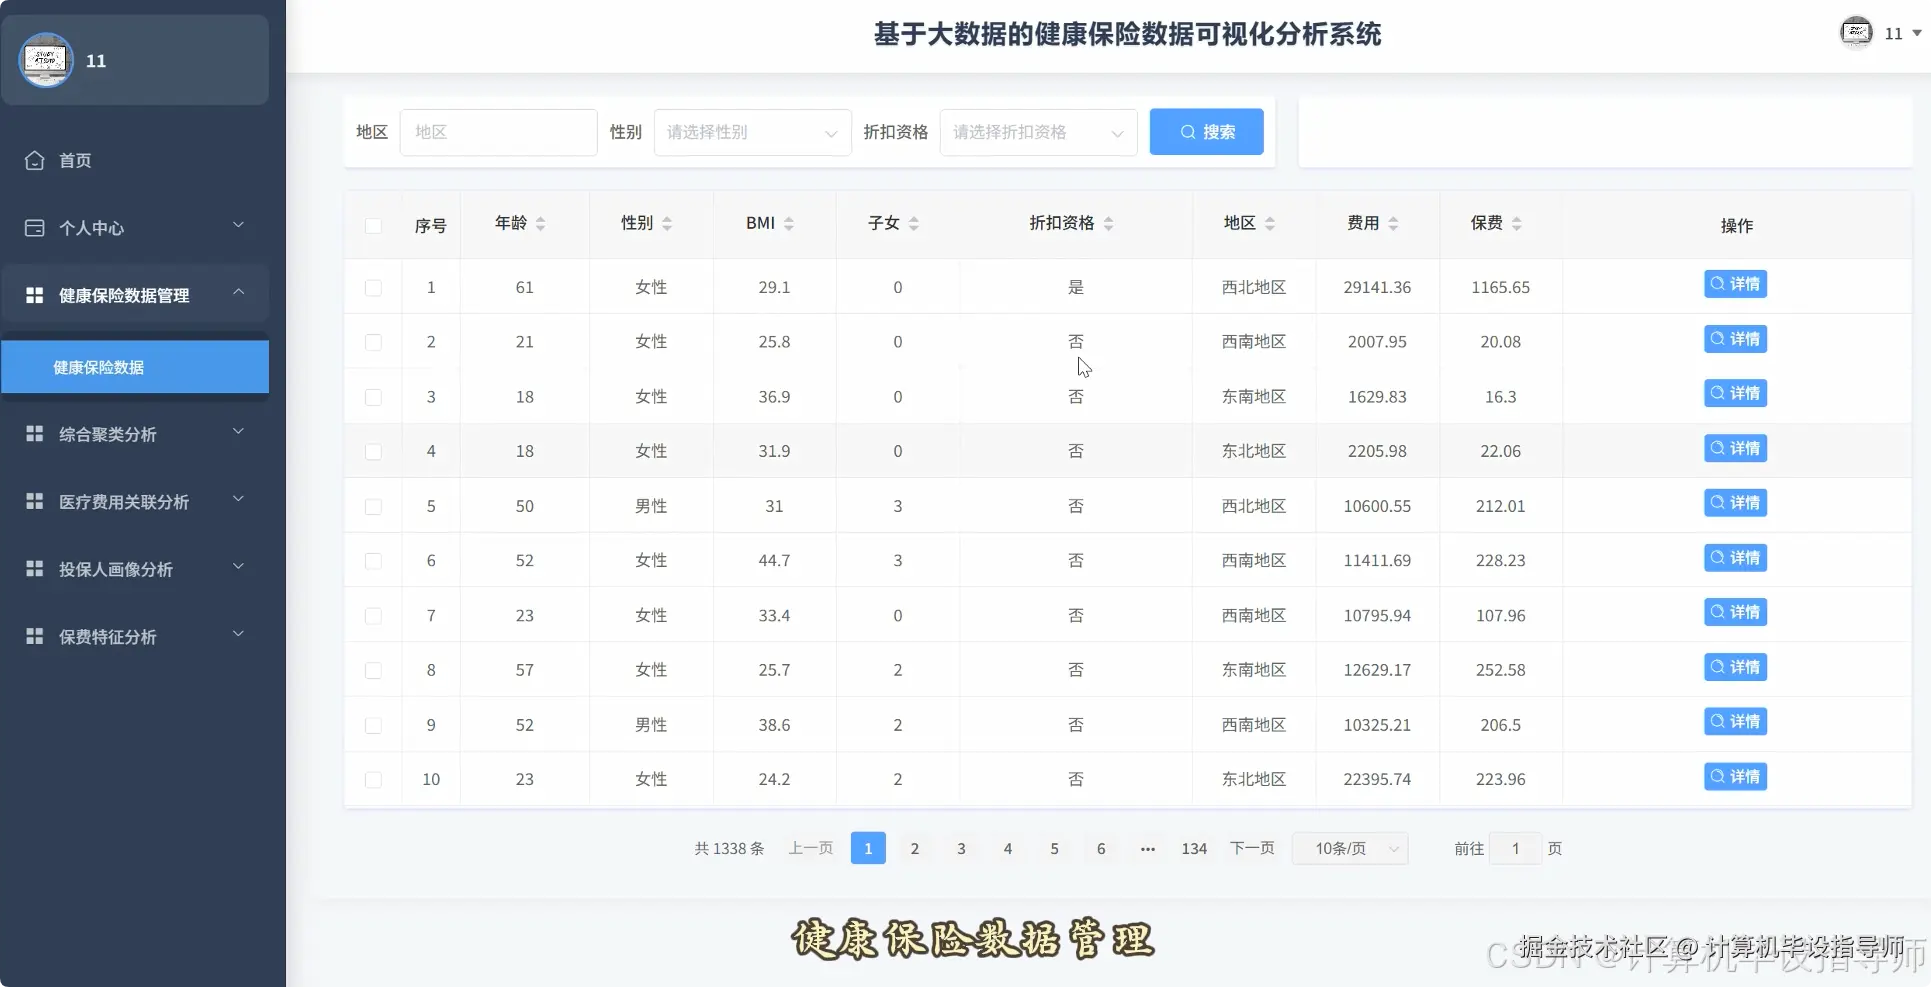Open the 首页 menu entry
This screenshot has width=1931, height=987.
tap(73, 160)
